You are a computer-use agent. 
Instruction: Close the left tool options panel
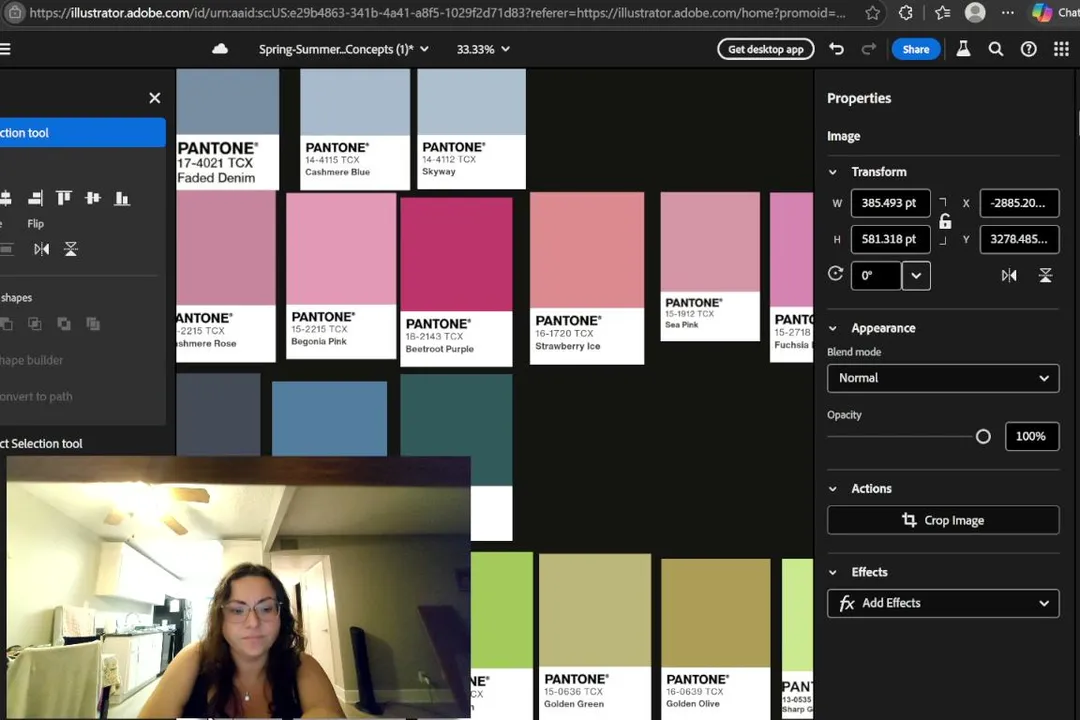point(155,98)
